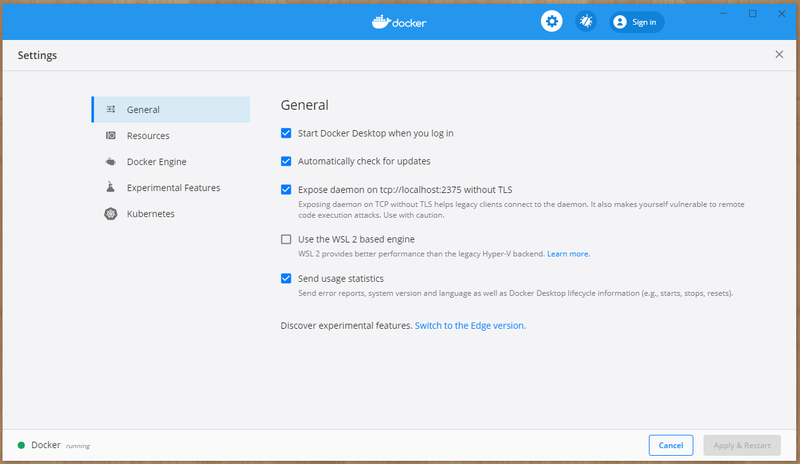This screenshot has height=464, width=800.
Task: Maximize the Docker Desktop window
Action: [753, 14]
